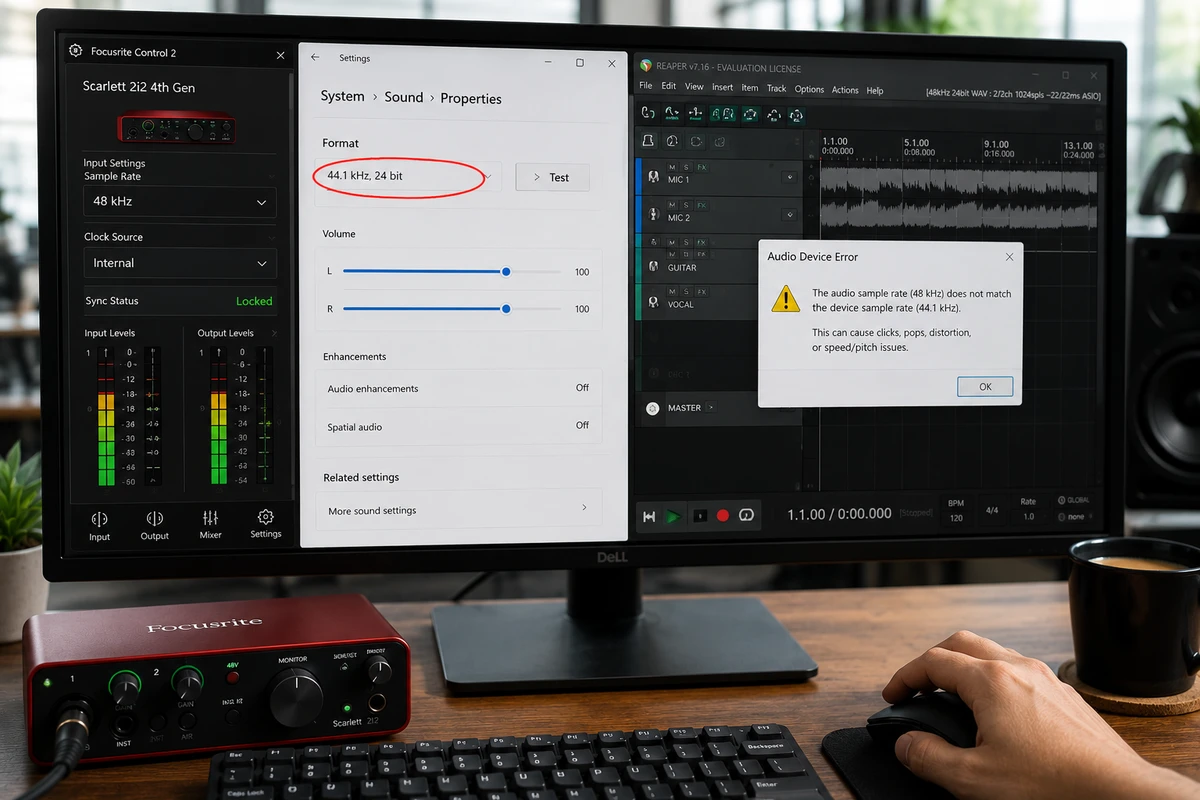
Task: Click the red Record button in REAPER
Action: (x=723, y=516)
